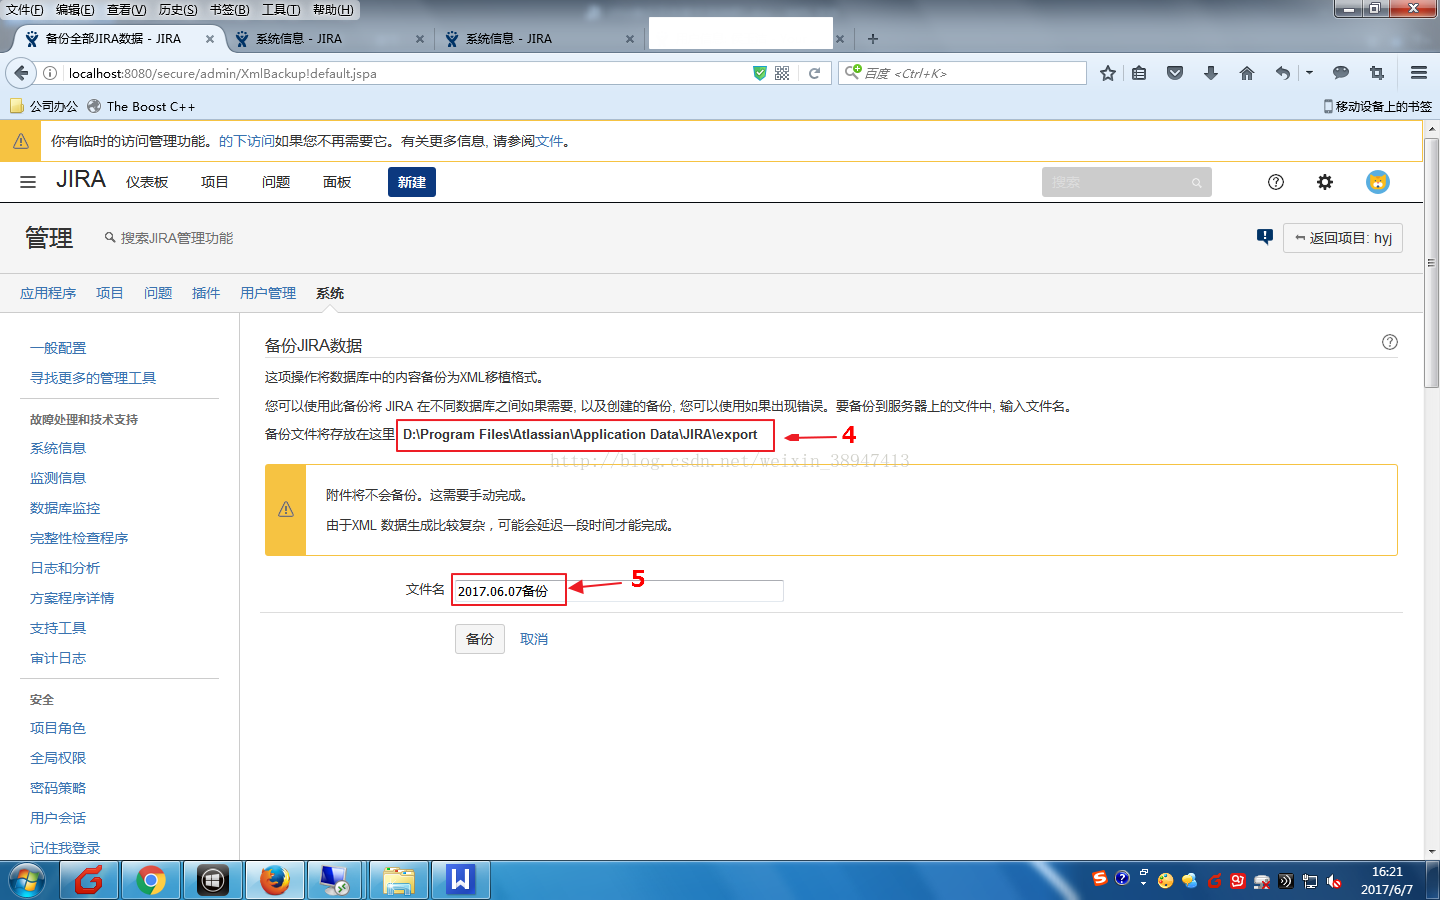Screen dimensions: 1440x900
Task: Click the 的下访问 link in warning banner
Action: pyautogui.click(x=247, y=141)
